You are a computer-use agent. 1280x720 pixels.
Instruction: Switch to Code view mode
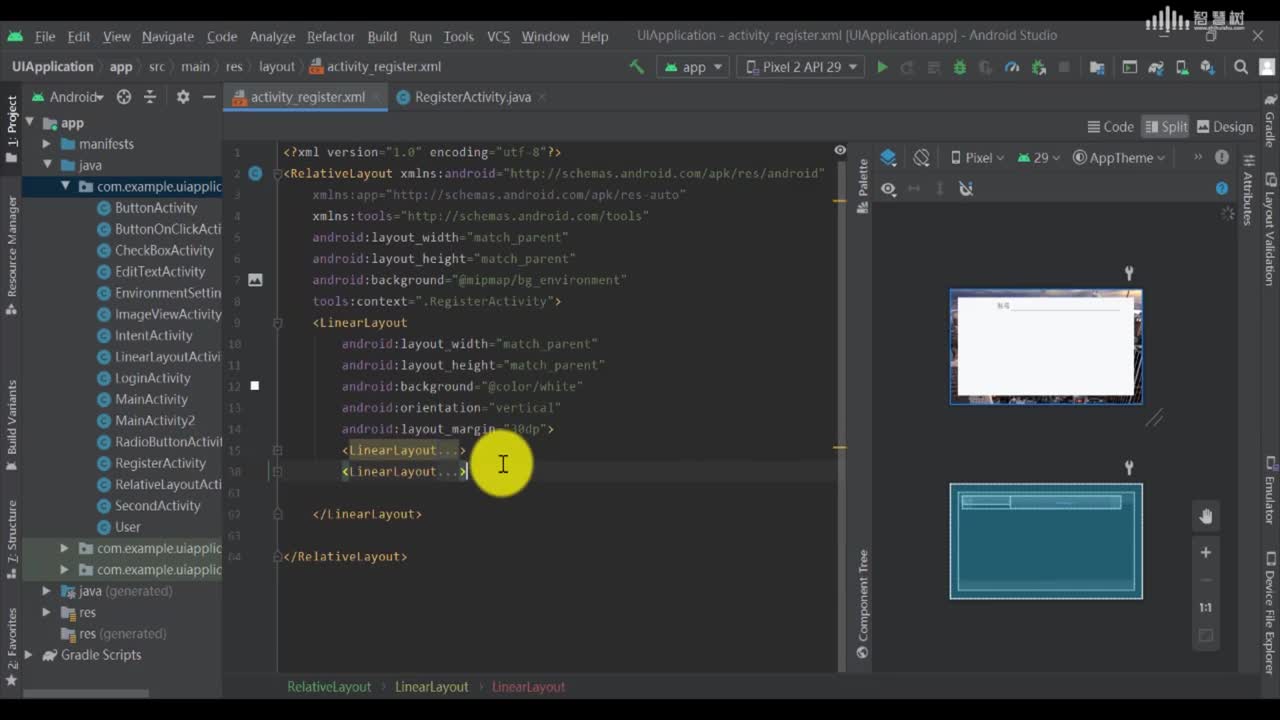point(1110,127)
